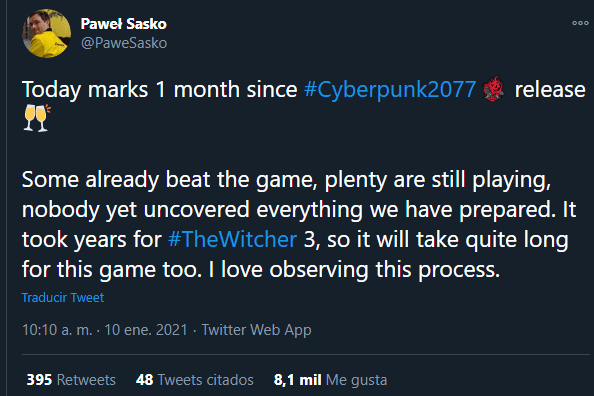
Task: Open the Paweł Sasko display name
Action: [123, 24]
